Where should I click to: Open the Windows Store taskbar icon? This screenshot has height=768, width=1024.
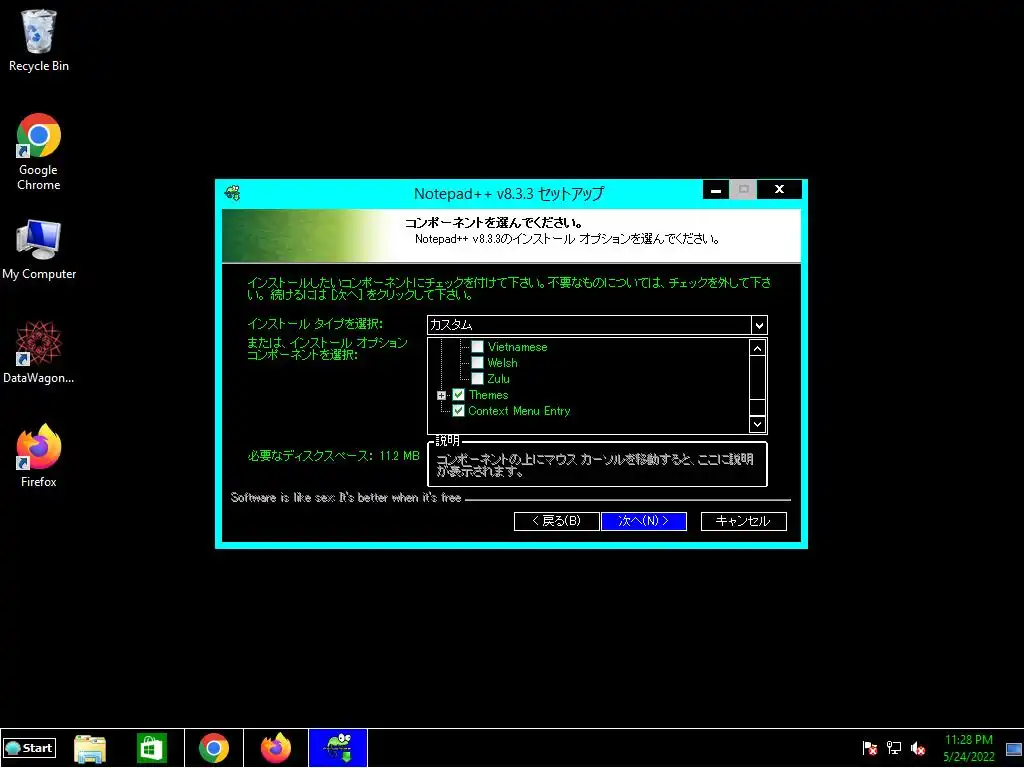pos(152,748)
